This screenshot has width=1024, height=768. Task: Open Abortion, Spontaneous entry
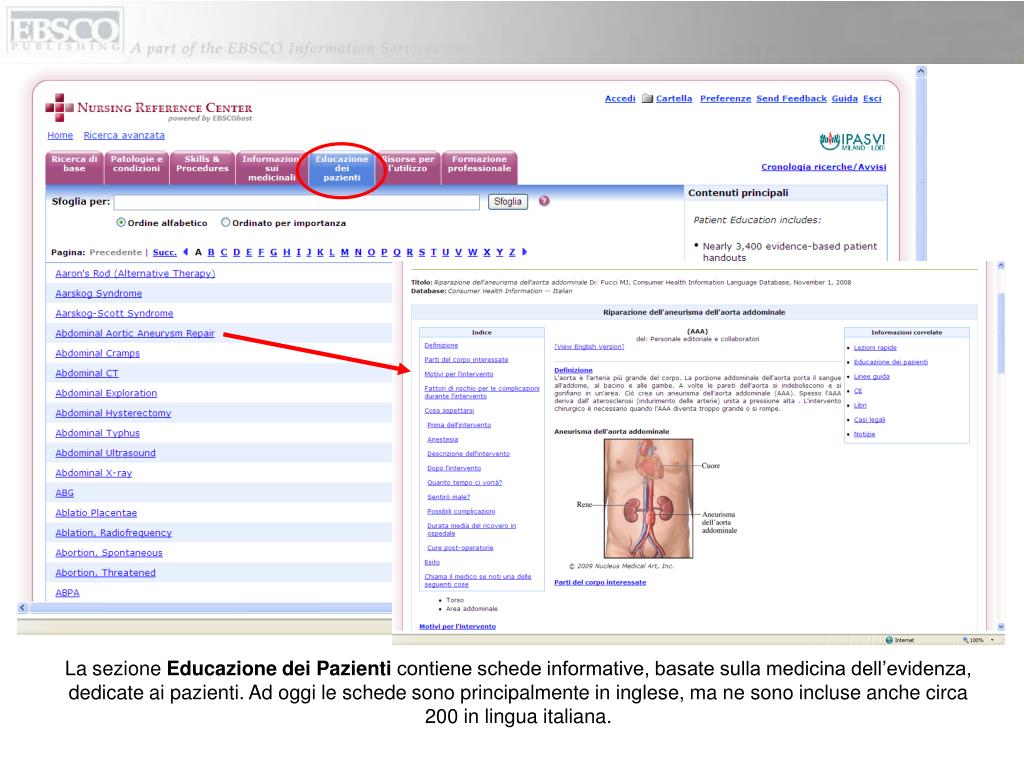(x=109, y=553)
